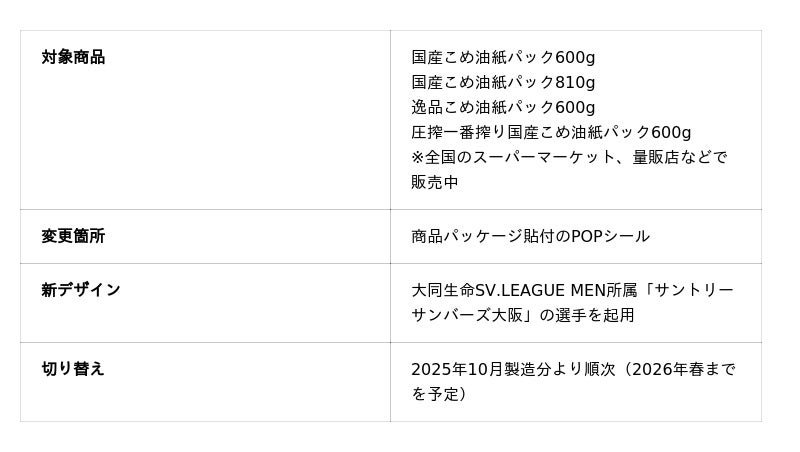Screen dimensions: 800x452
Task: Select the 逸品こめ油紙パック600g product line
Action: pyautogui.click(x=503, y=107)
